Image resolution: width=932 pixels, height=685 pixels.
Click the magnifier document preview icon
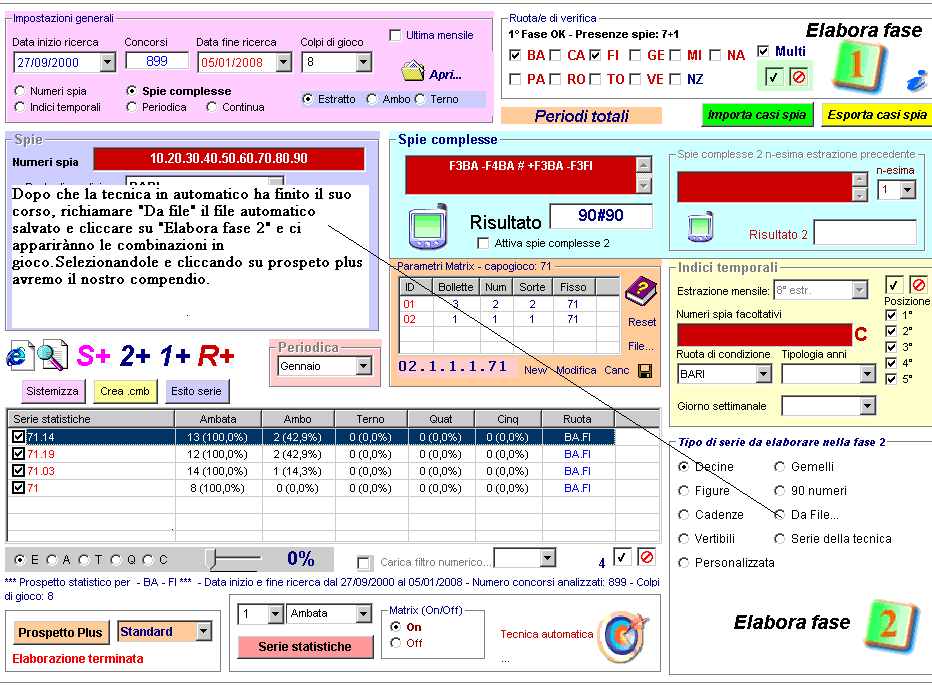[52, 355]
